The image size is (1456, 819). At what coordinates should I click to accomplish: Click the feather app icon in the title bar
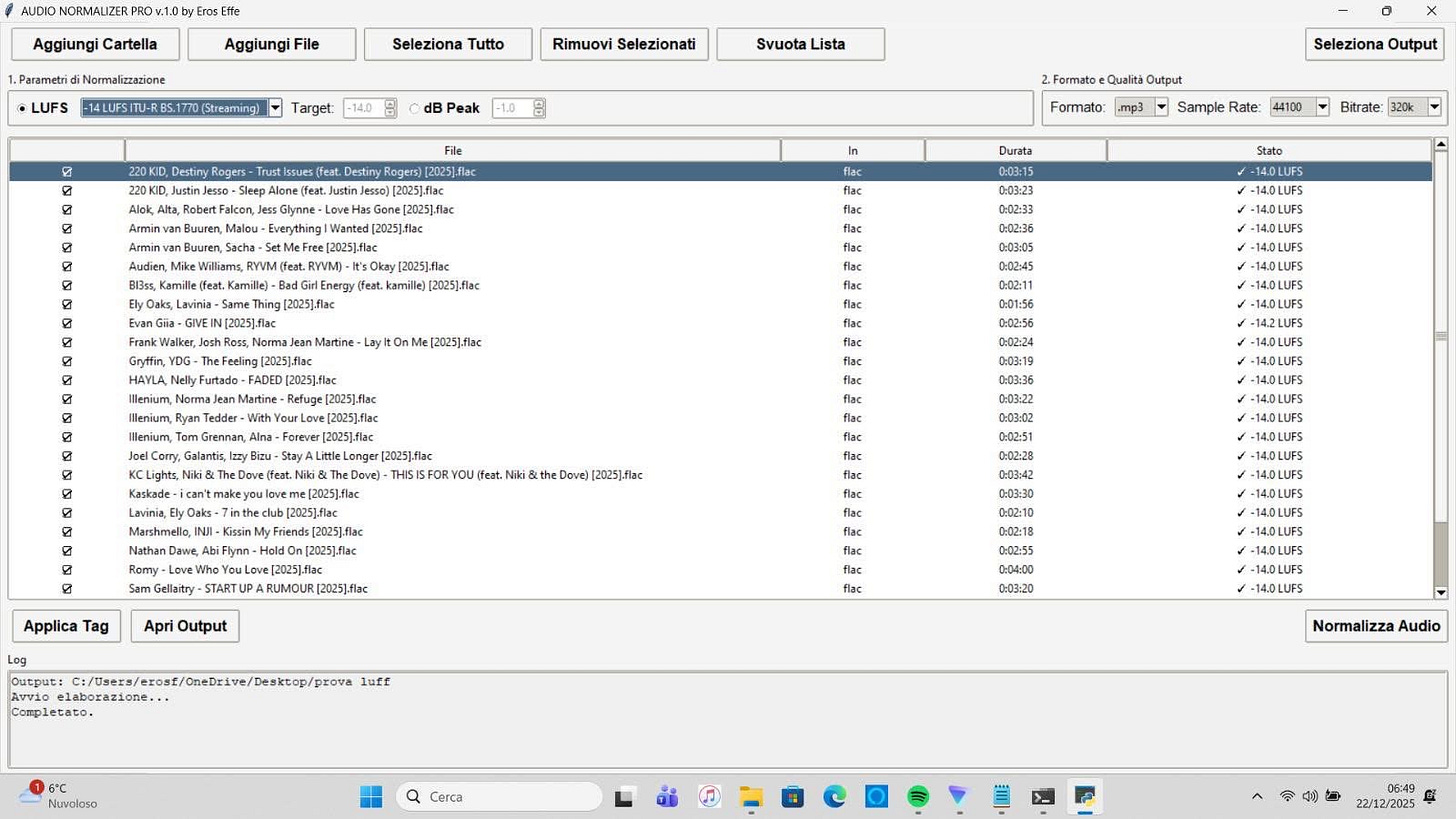tap(10, 11)
